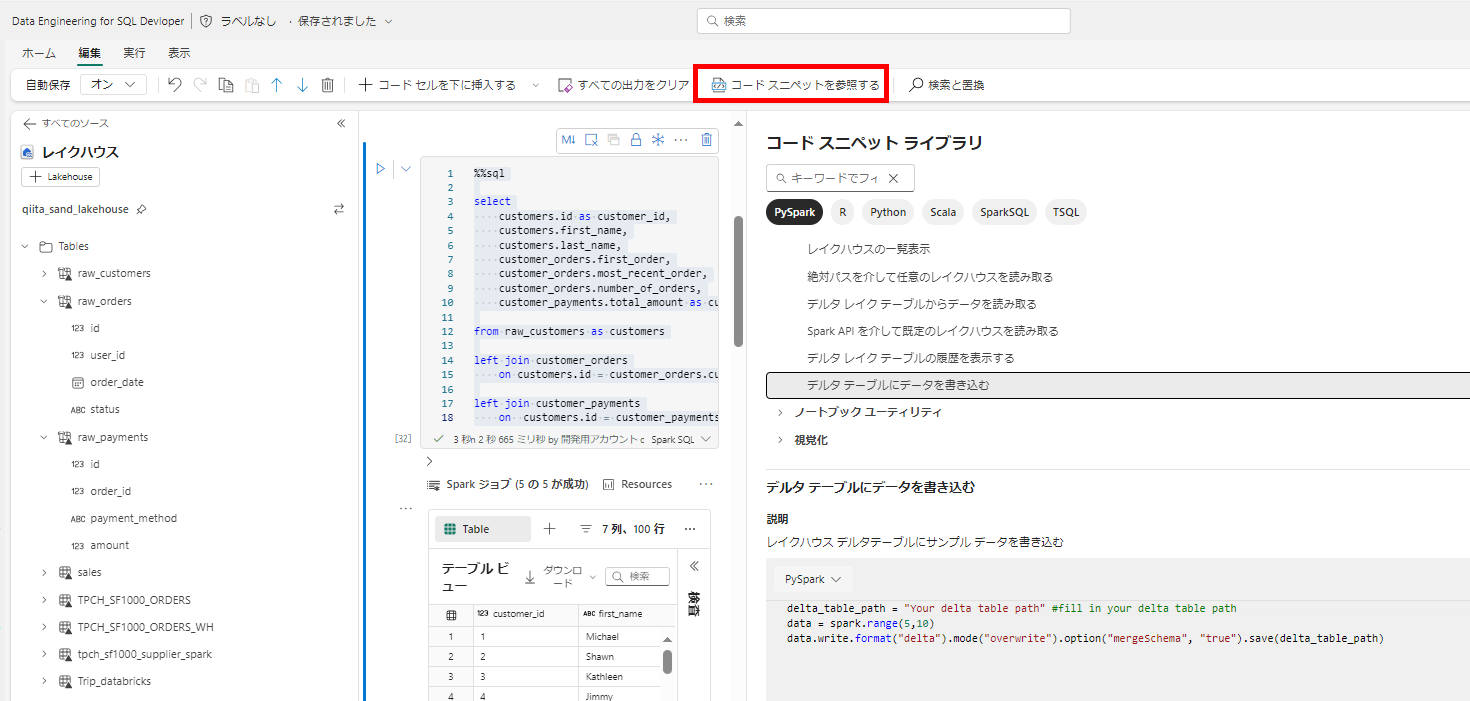
Task: Freeze the cell using the snowflake icon
Action: click(x=658, y=140)
